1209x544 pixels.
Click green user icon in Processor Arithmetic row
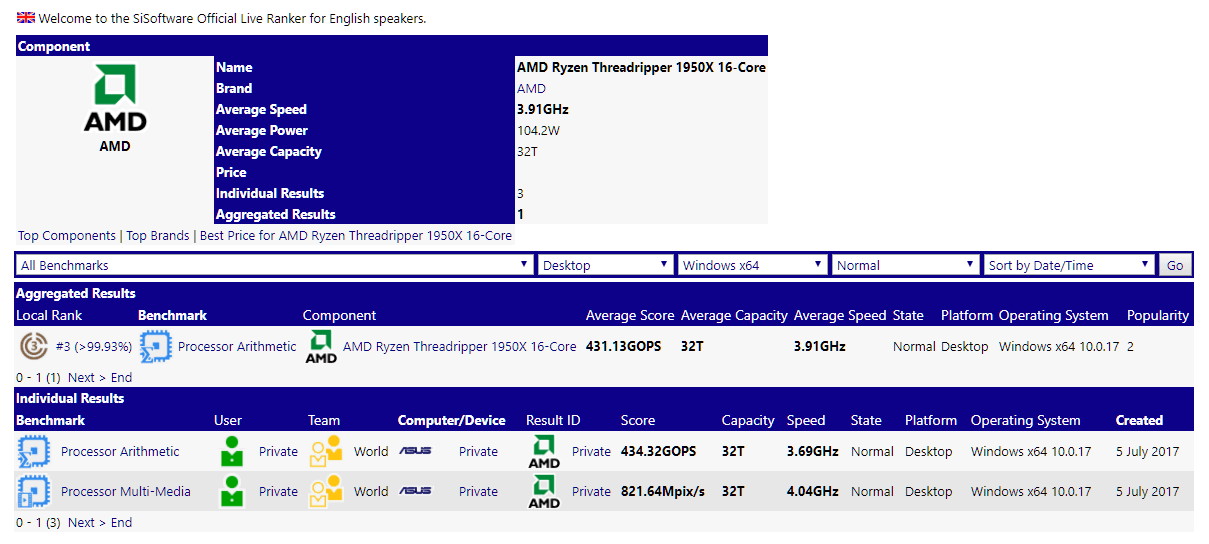(232, 452)
